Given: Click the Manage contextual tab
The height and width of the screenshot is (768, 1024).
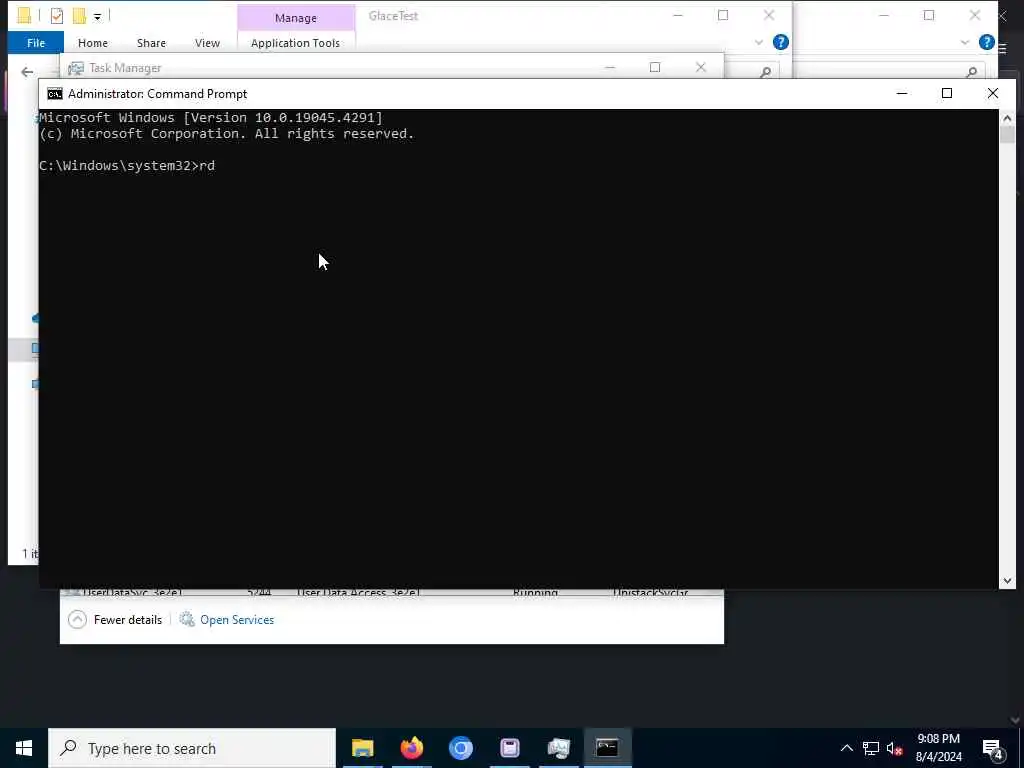Looking at the screenshot, I should click(x=296, y=18).
